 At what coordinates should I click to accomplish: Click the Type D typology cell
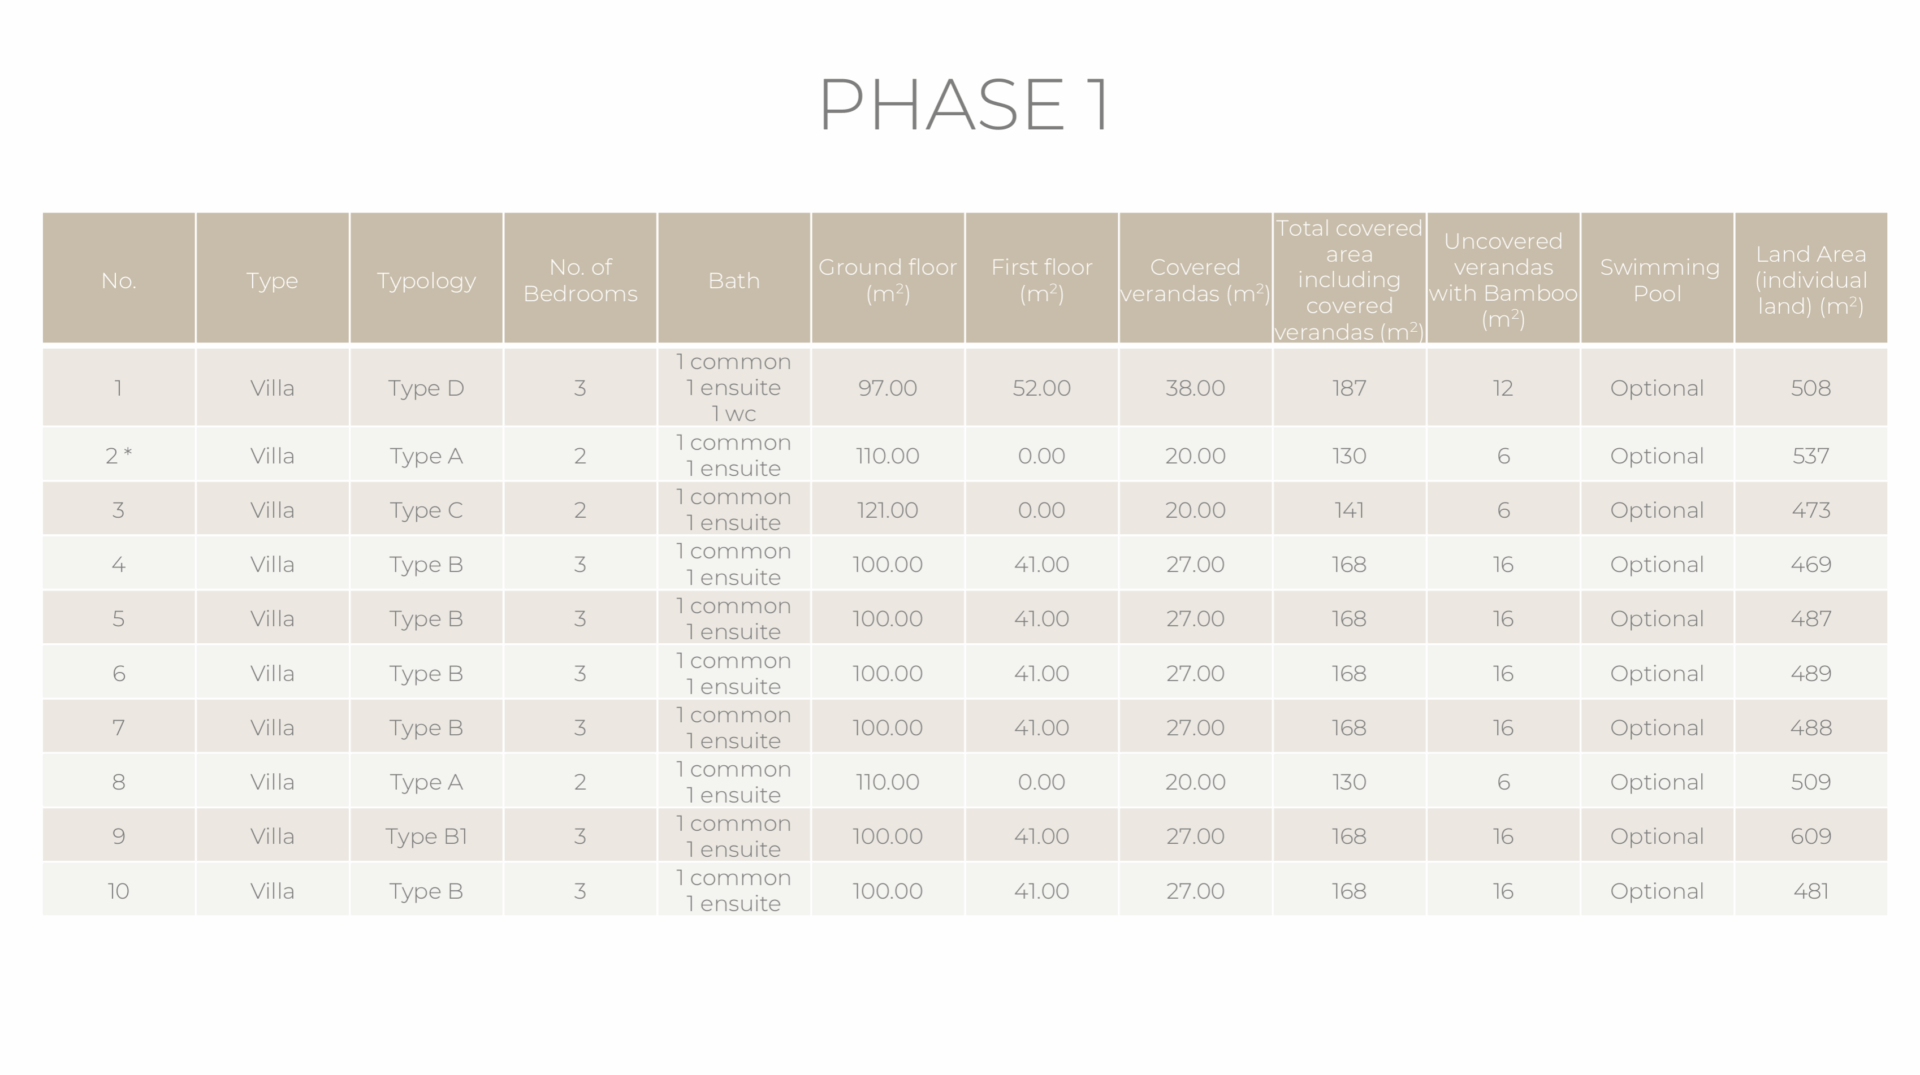click(x=426, y=388)
